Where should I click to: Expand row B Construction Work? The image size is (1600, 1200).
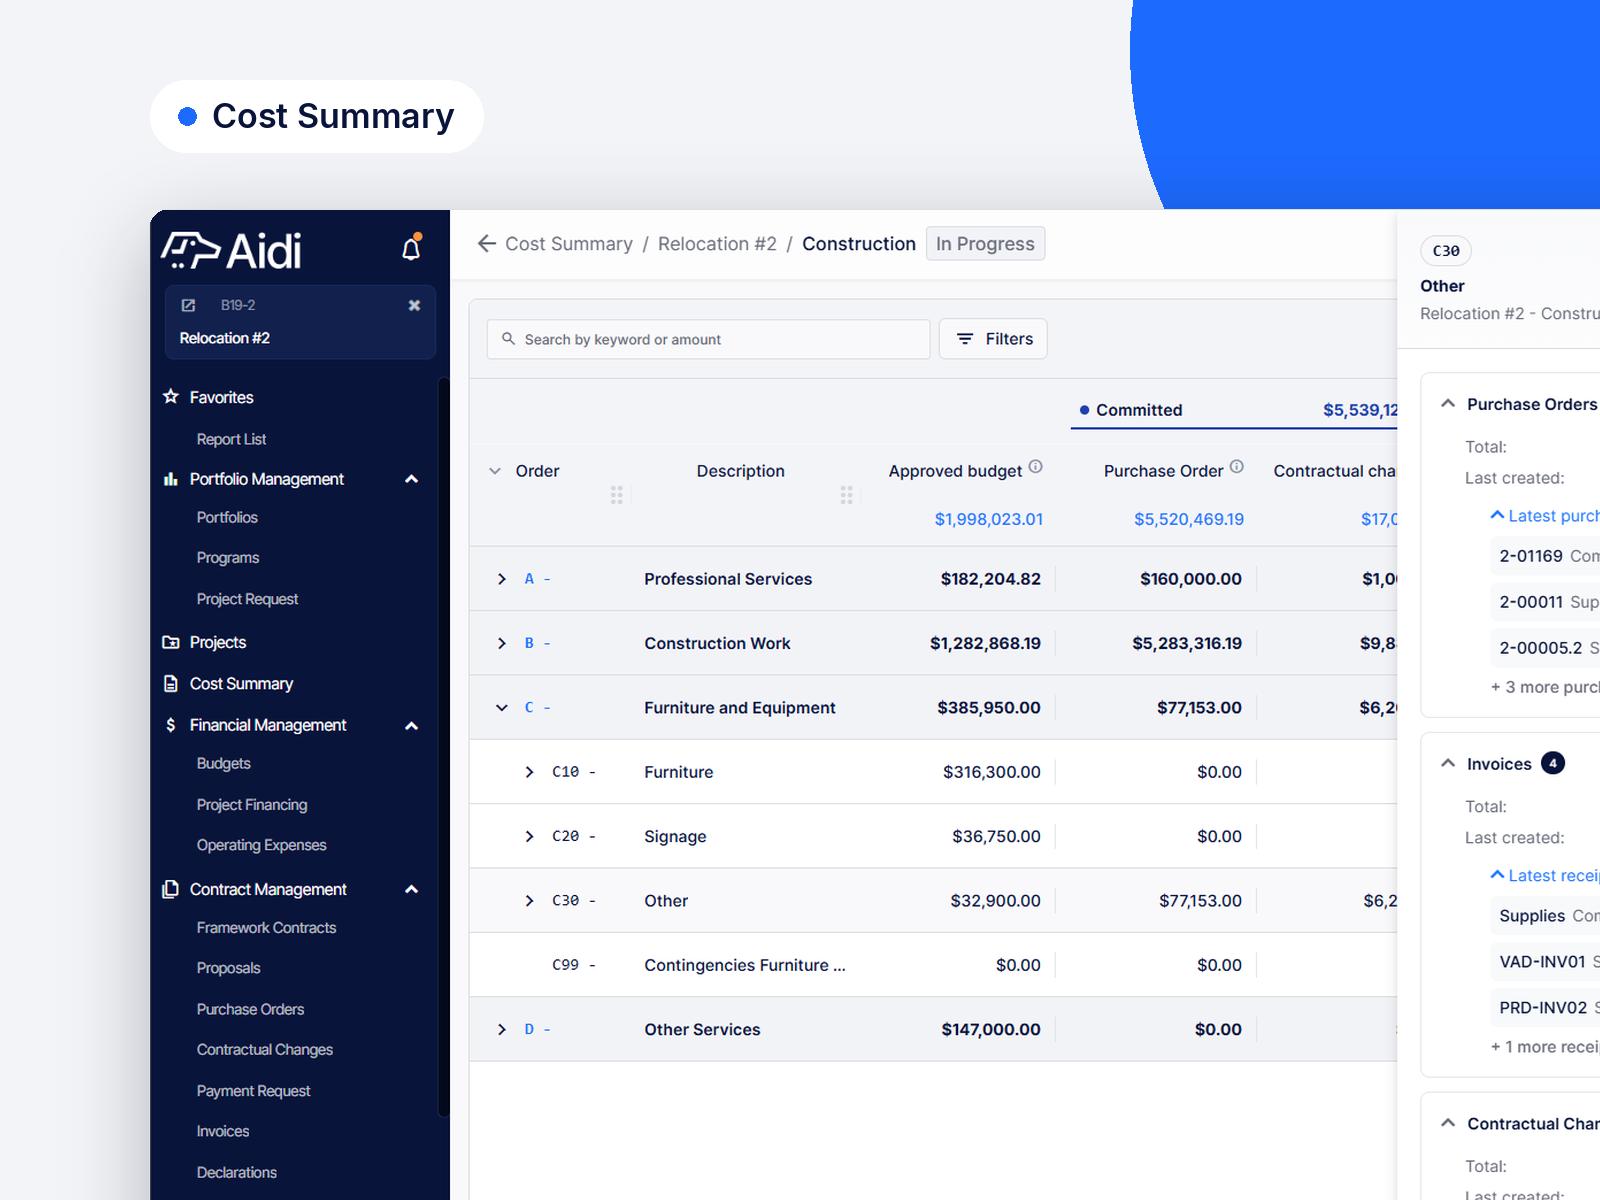coord(502,643)
